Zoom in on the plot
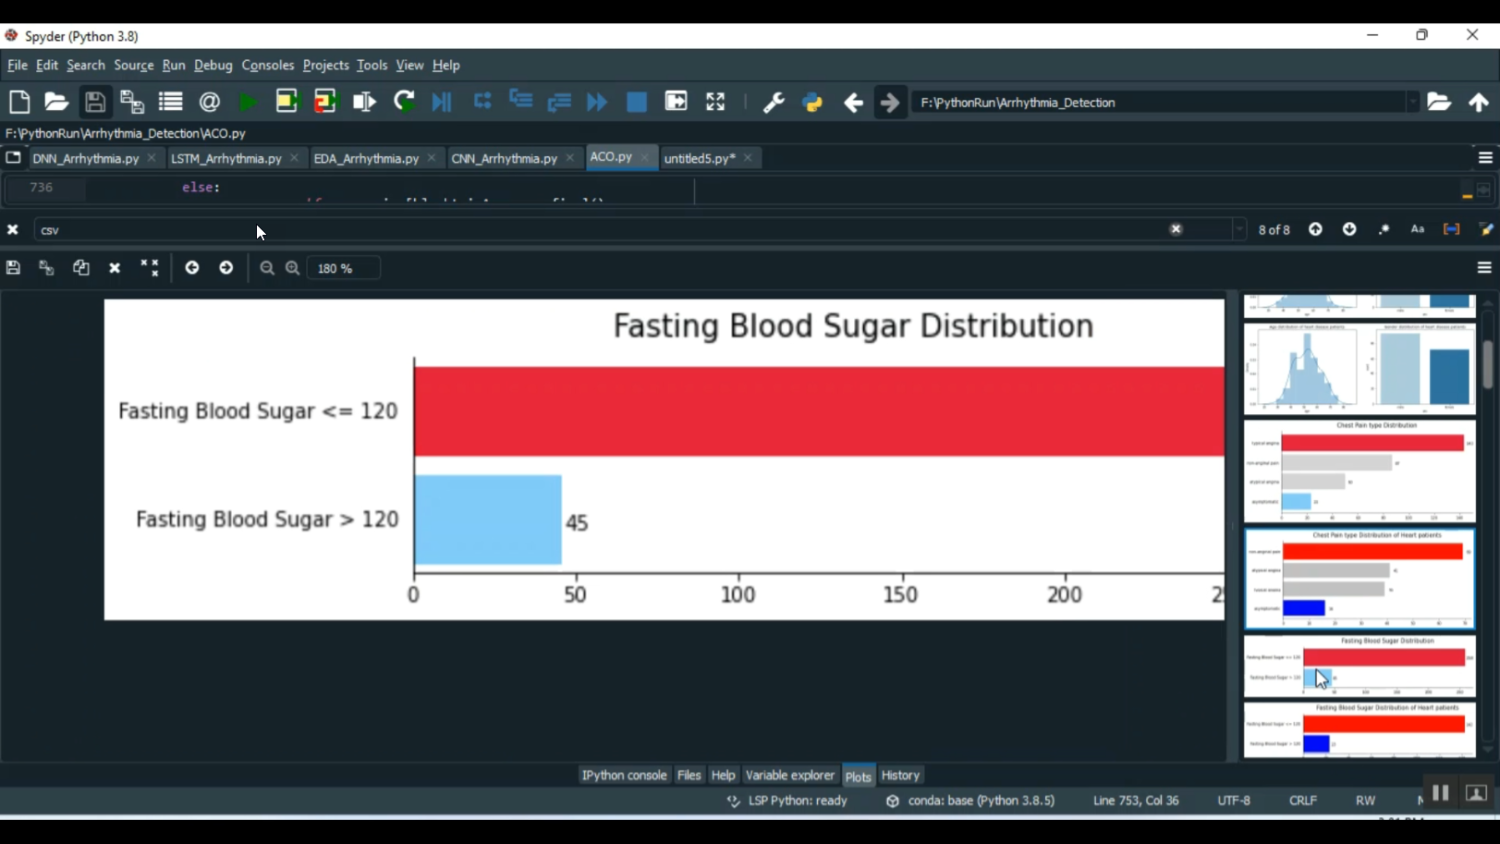The height and width of the screenshot is (844, 1500). pos(293,268)
